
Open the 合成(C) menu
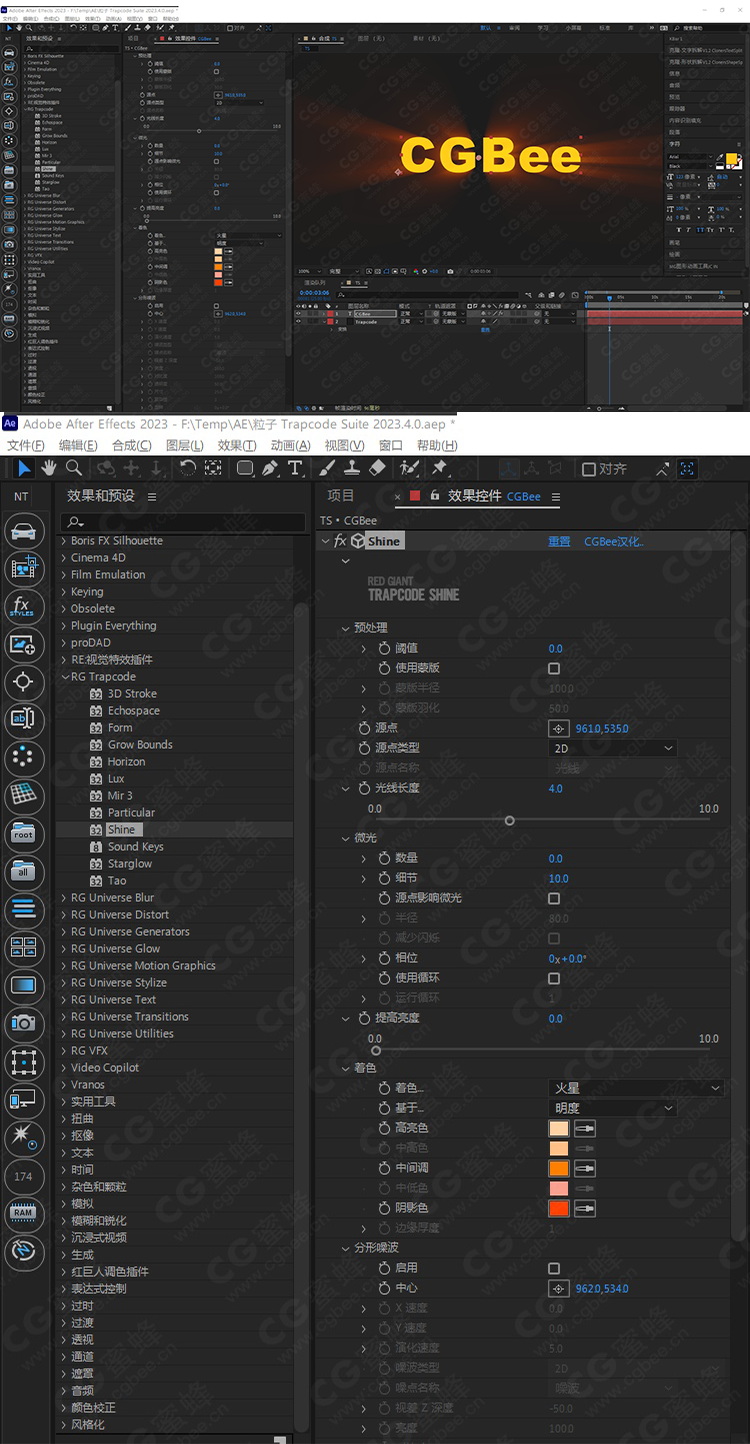[x=132, y=445]
